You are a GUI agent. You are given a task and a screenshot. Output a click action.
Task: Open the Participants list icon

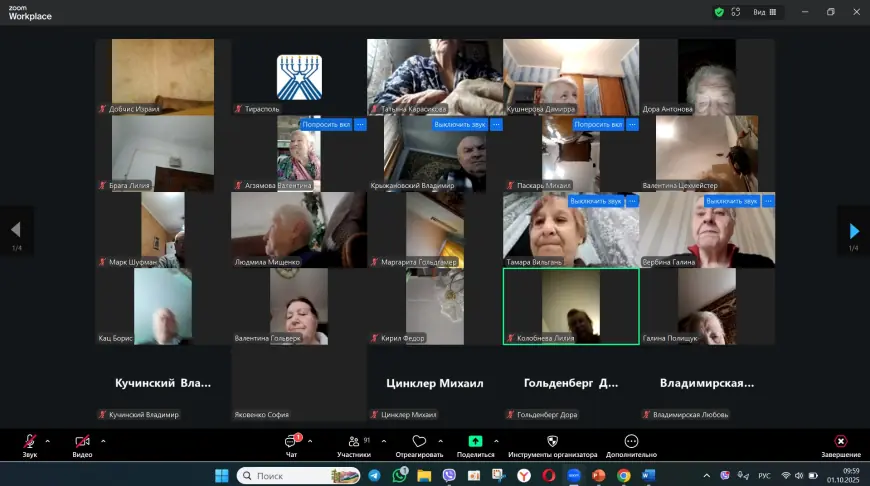354,441
